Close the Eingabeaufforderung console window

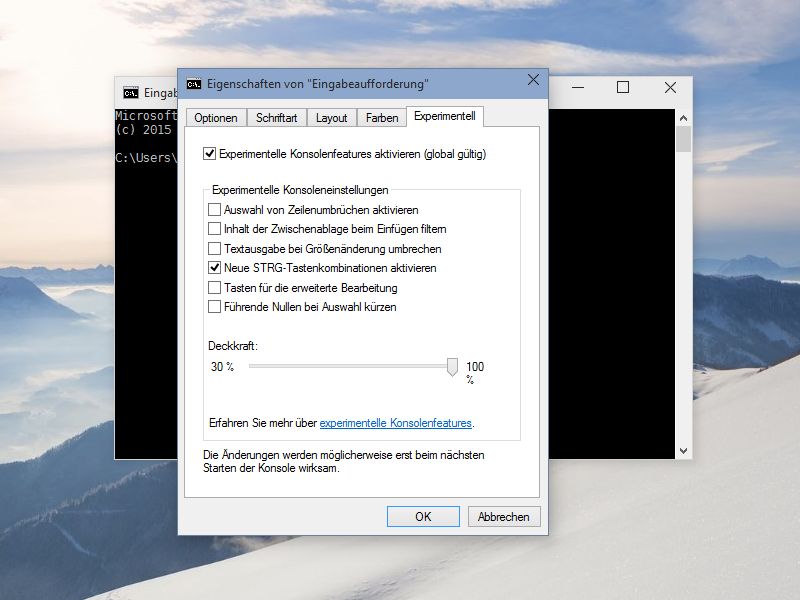point(670,87)
